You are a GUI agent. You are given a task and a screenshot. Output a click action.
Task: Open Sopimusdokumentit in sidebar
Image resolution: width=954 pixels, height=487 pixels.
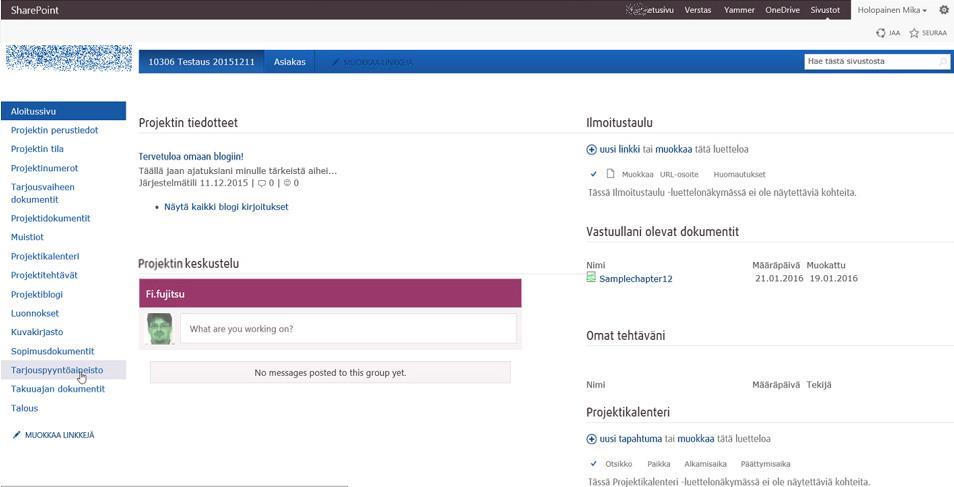coord(52,351)
